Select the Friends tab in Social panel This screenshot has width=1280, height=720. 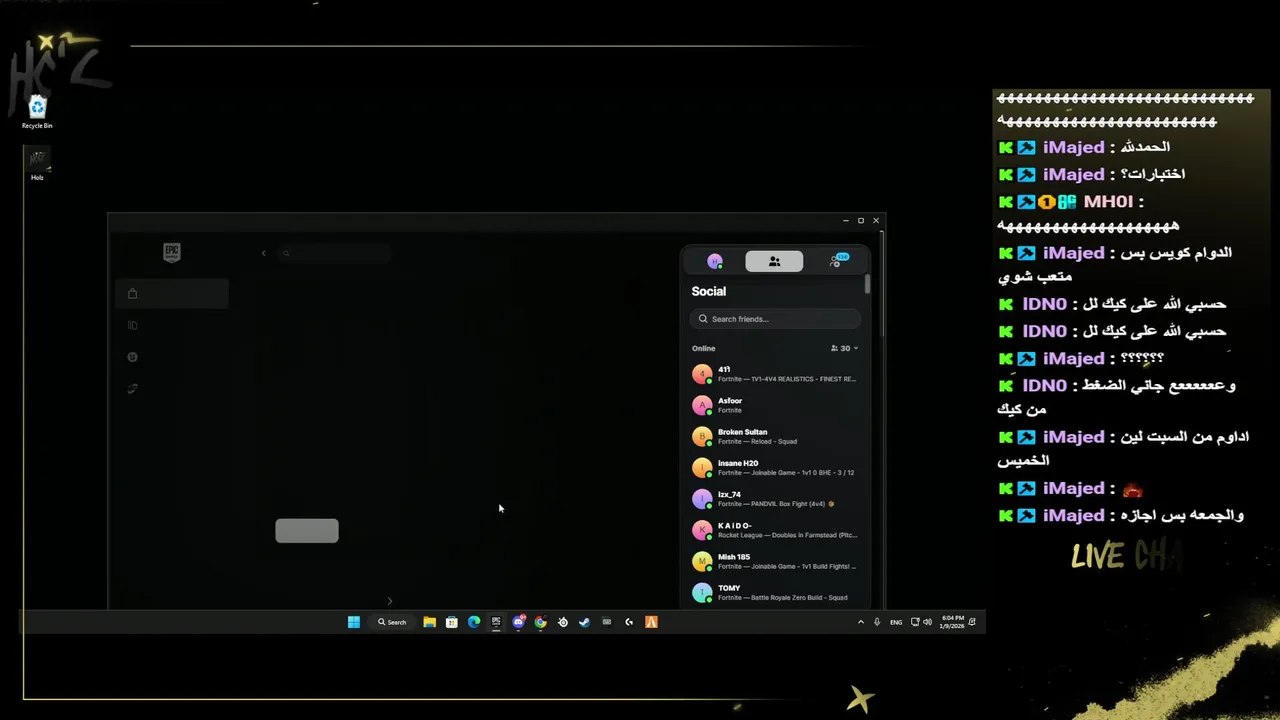click(774, 261)
